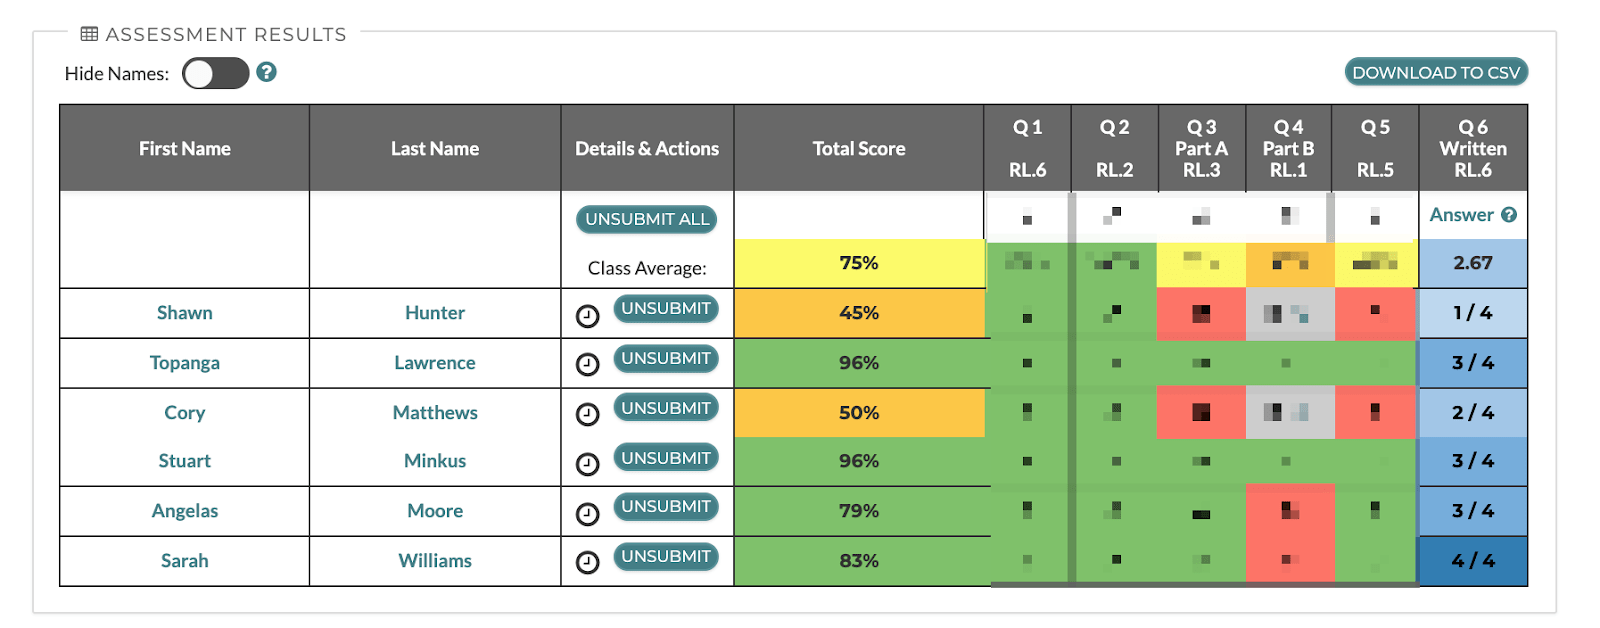Select the yellow 75% class average cell
The width and height of the screenshot is (1600, 628).
pyautogui.click(x=859, y=263)
